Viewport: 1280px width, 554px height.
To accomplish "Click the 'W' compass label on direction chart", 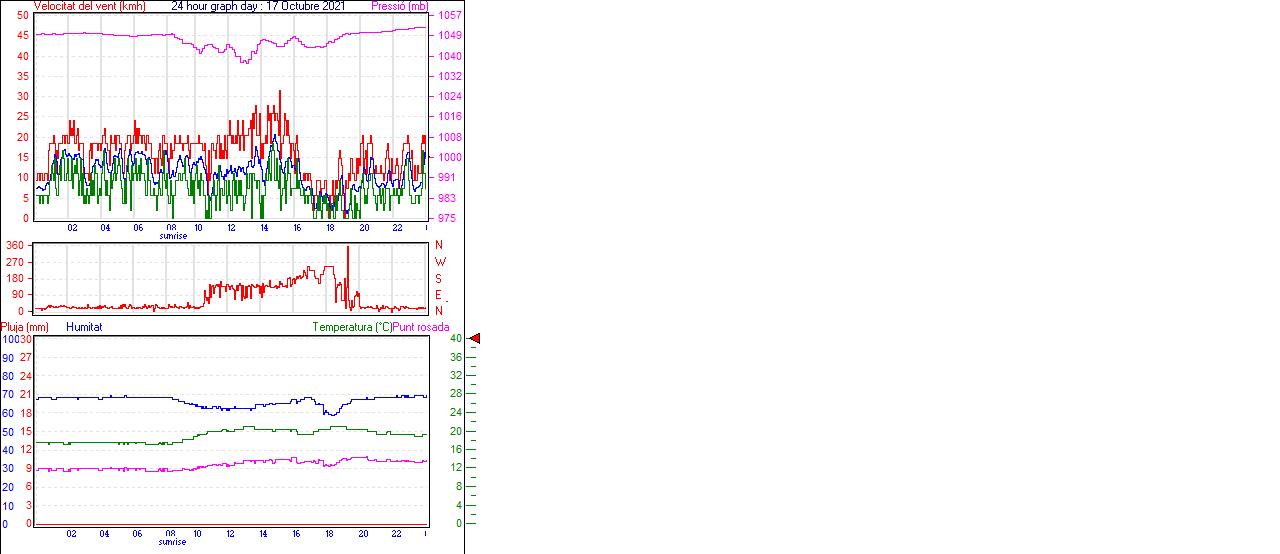I will click(x=440, y=262).
